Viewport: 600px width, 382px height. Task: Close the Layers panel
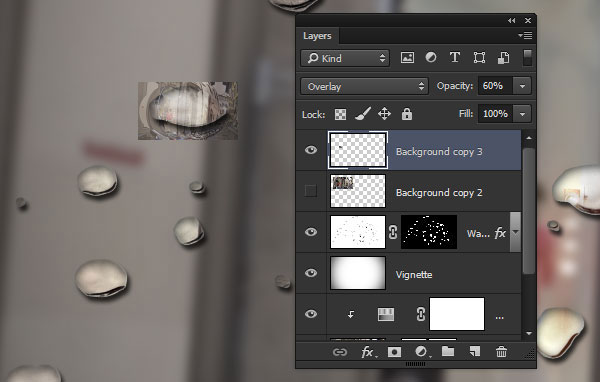click(x=528, y=21)
